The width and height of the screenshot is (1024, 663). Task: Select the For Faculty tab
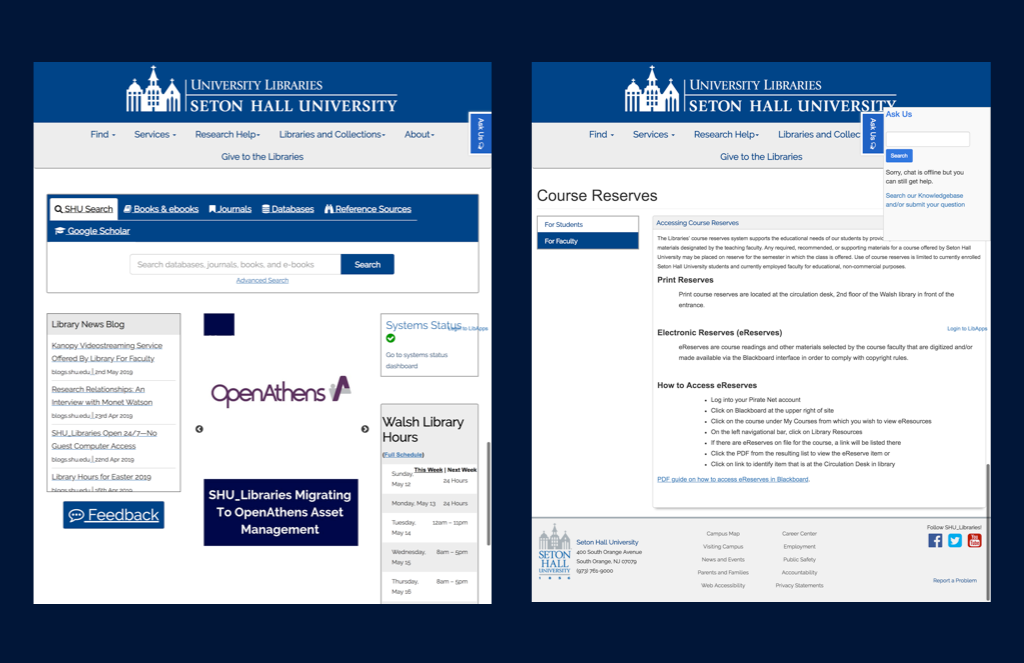pos(588,241)
